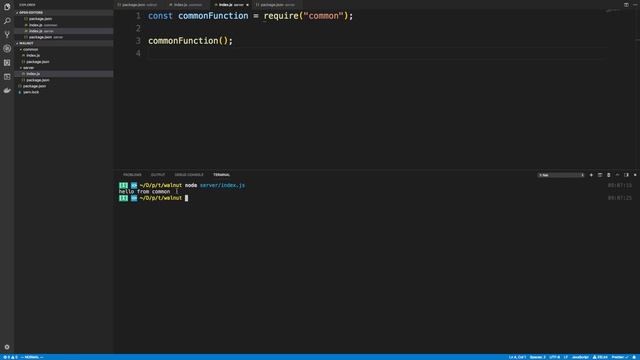Click split editor icon at top right
Screen dimensions: 640x360
(626, 5)
